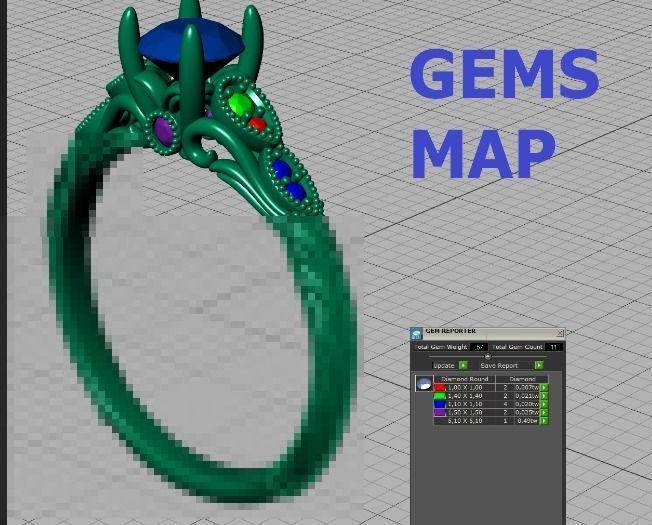Click the purple color swatch for 1,50 X 1,50

pos(440,412)
